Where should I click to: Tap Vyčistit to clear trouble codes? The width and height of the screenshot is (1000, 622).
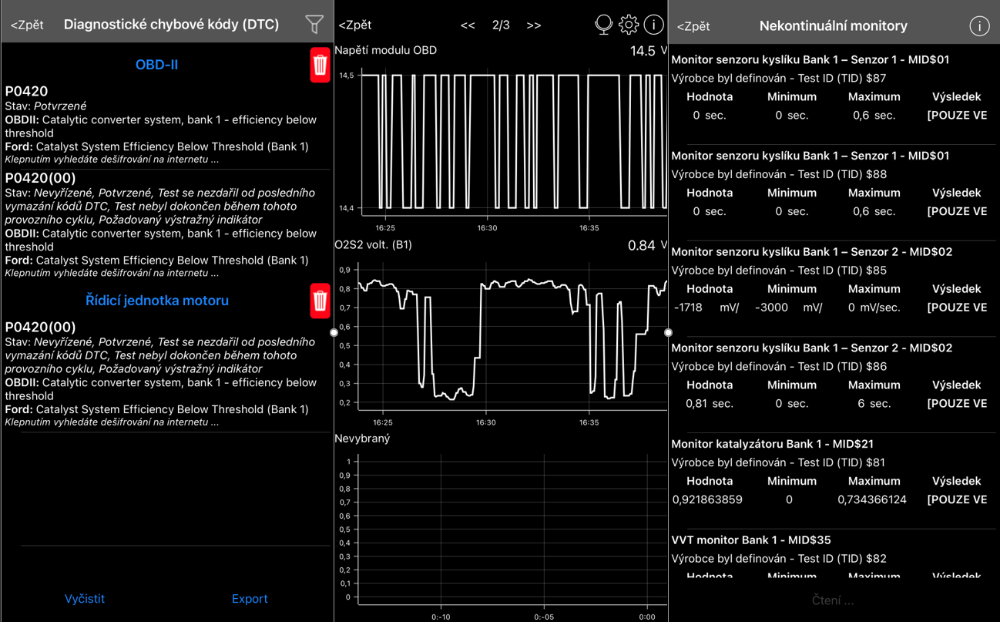pyautogui.click(x=84, y=599)
